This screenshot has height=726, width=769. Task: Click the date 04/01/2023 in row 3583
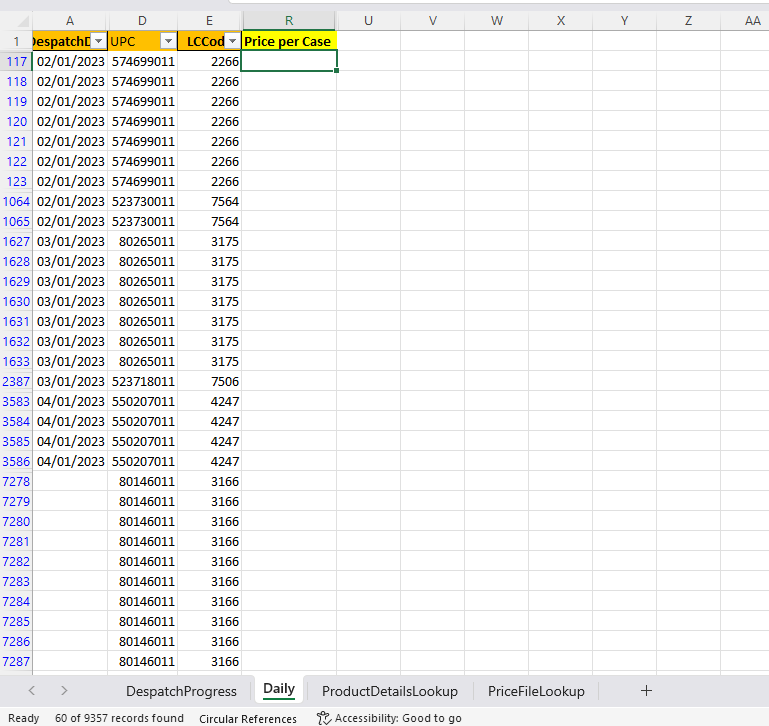(70, 402)
